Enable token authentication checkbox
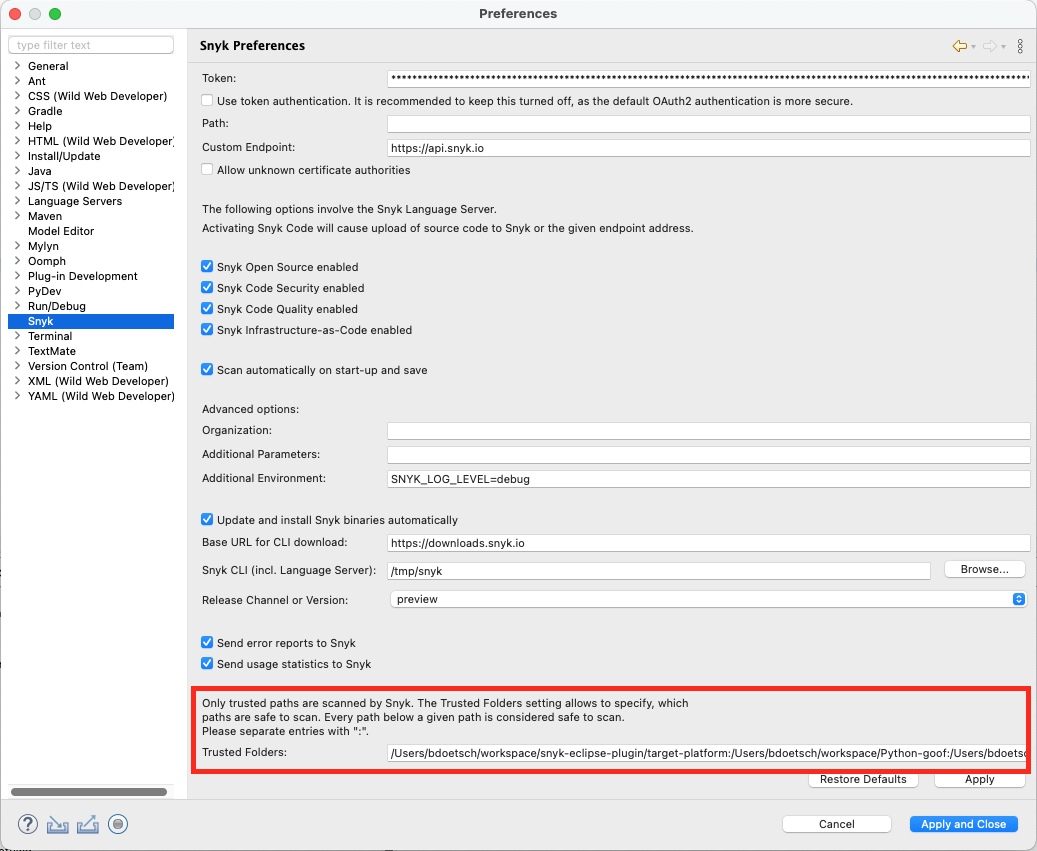The height and width of the screenshot is (851, 1037). [x=207, y=100]
